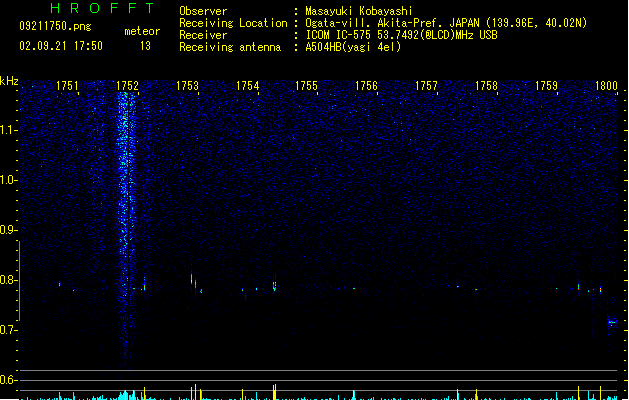This screenshot has height=400, width=629.
Task: Click the 0.7 kHz axis label
Action: point(8,330)
